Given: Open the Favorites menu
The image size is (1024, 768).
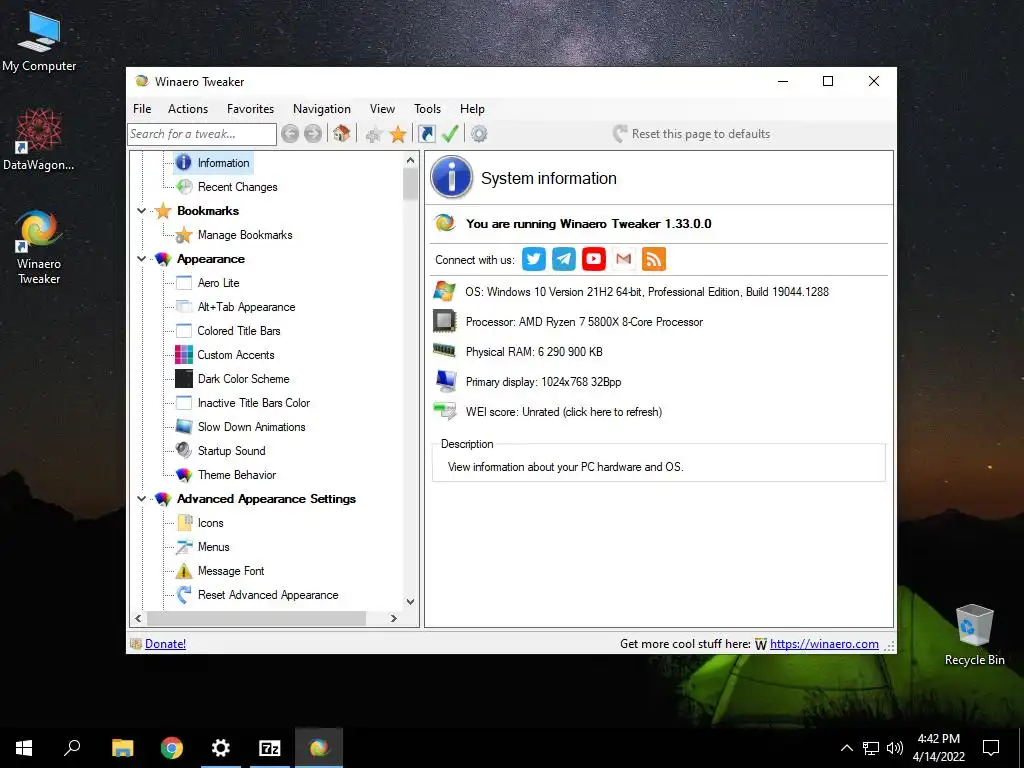Looking at the screenshot, I should tap(251, 109).
